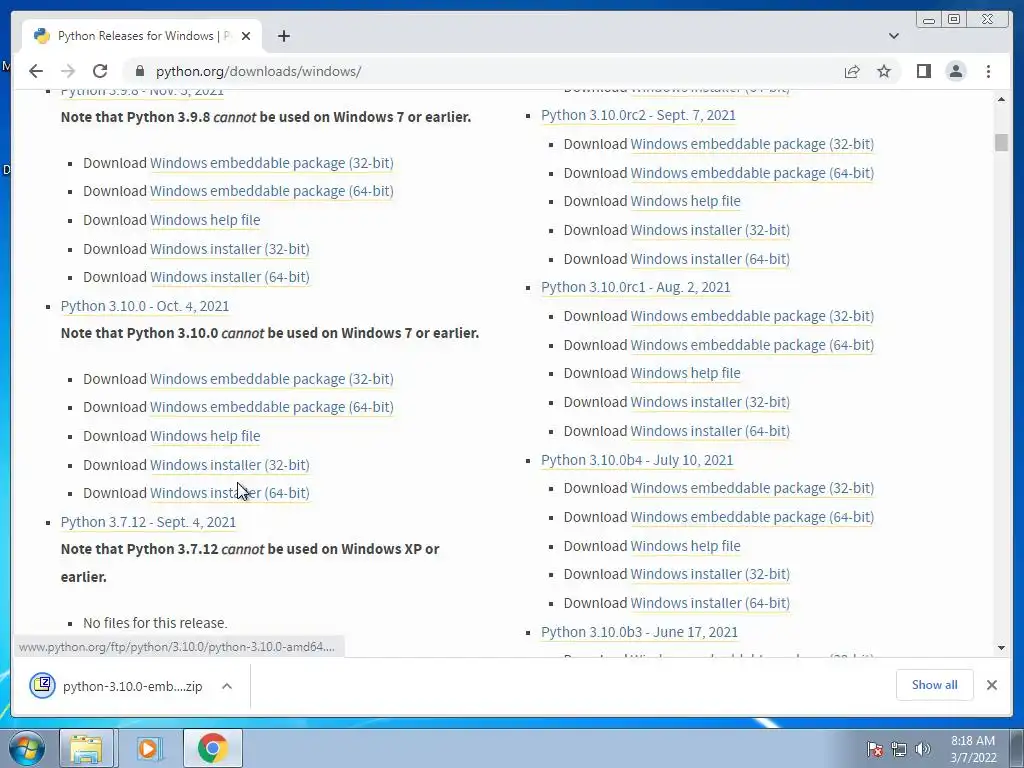Open Python 3.10.0b3 - June 17, 2021 release
The width and height of the screenshot is (1024, 768).
[x=639, y=632]
